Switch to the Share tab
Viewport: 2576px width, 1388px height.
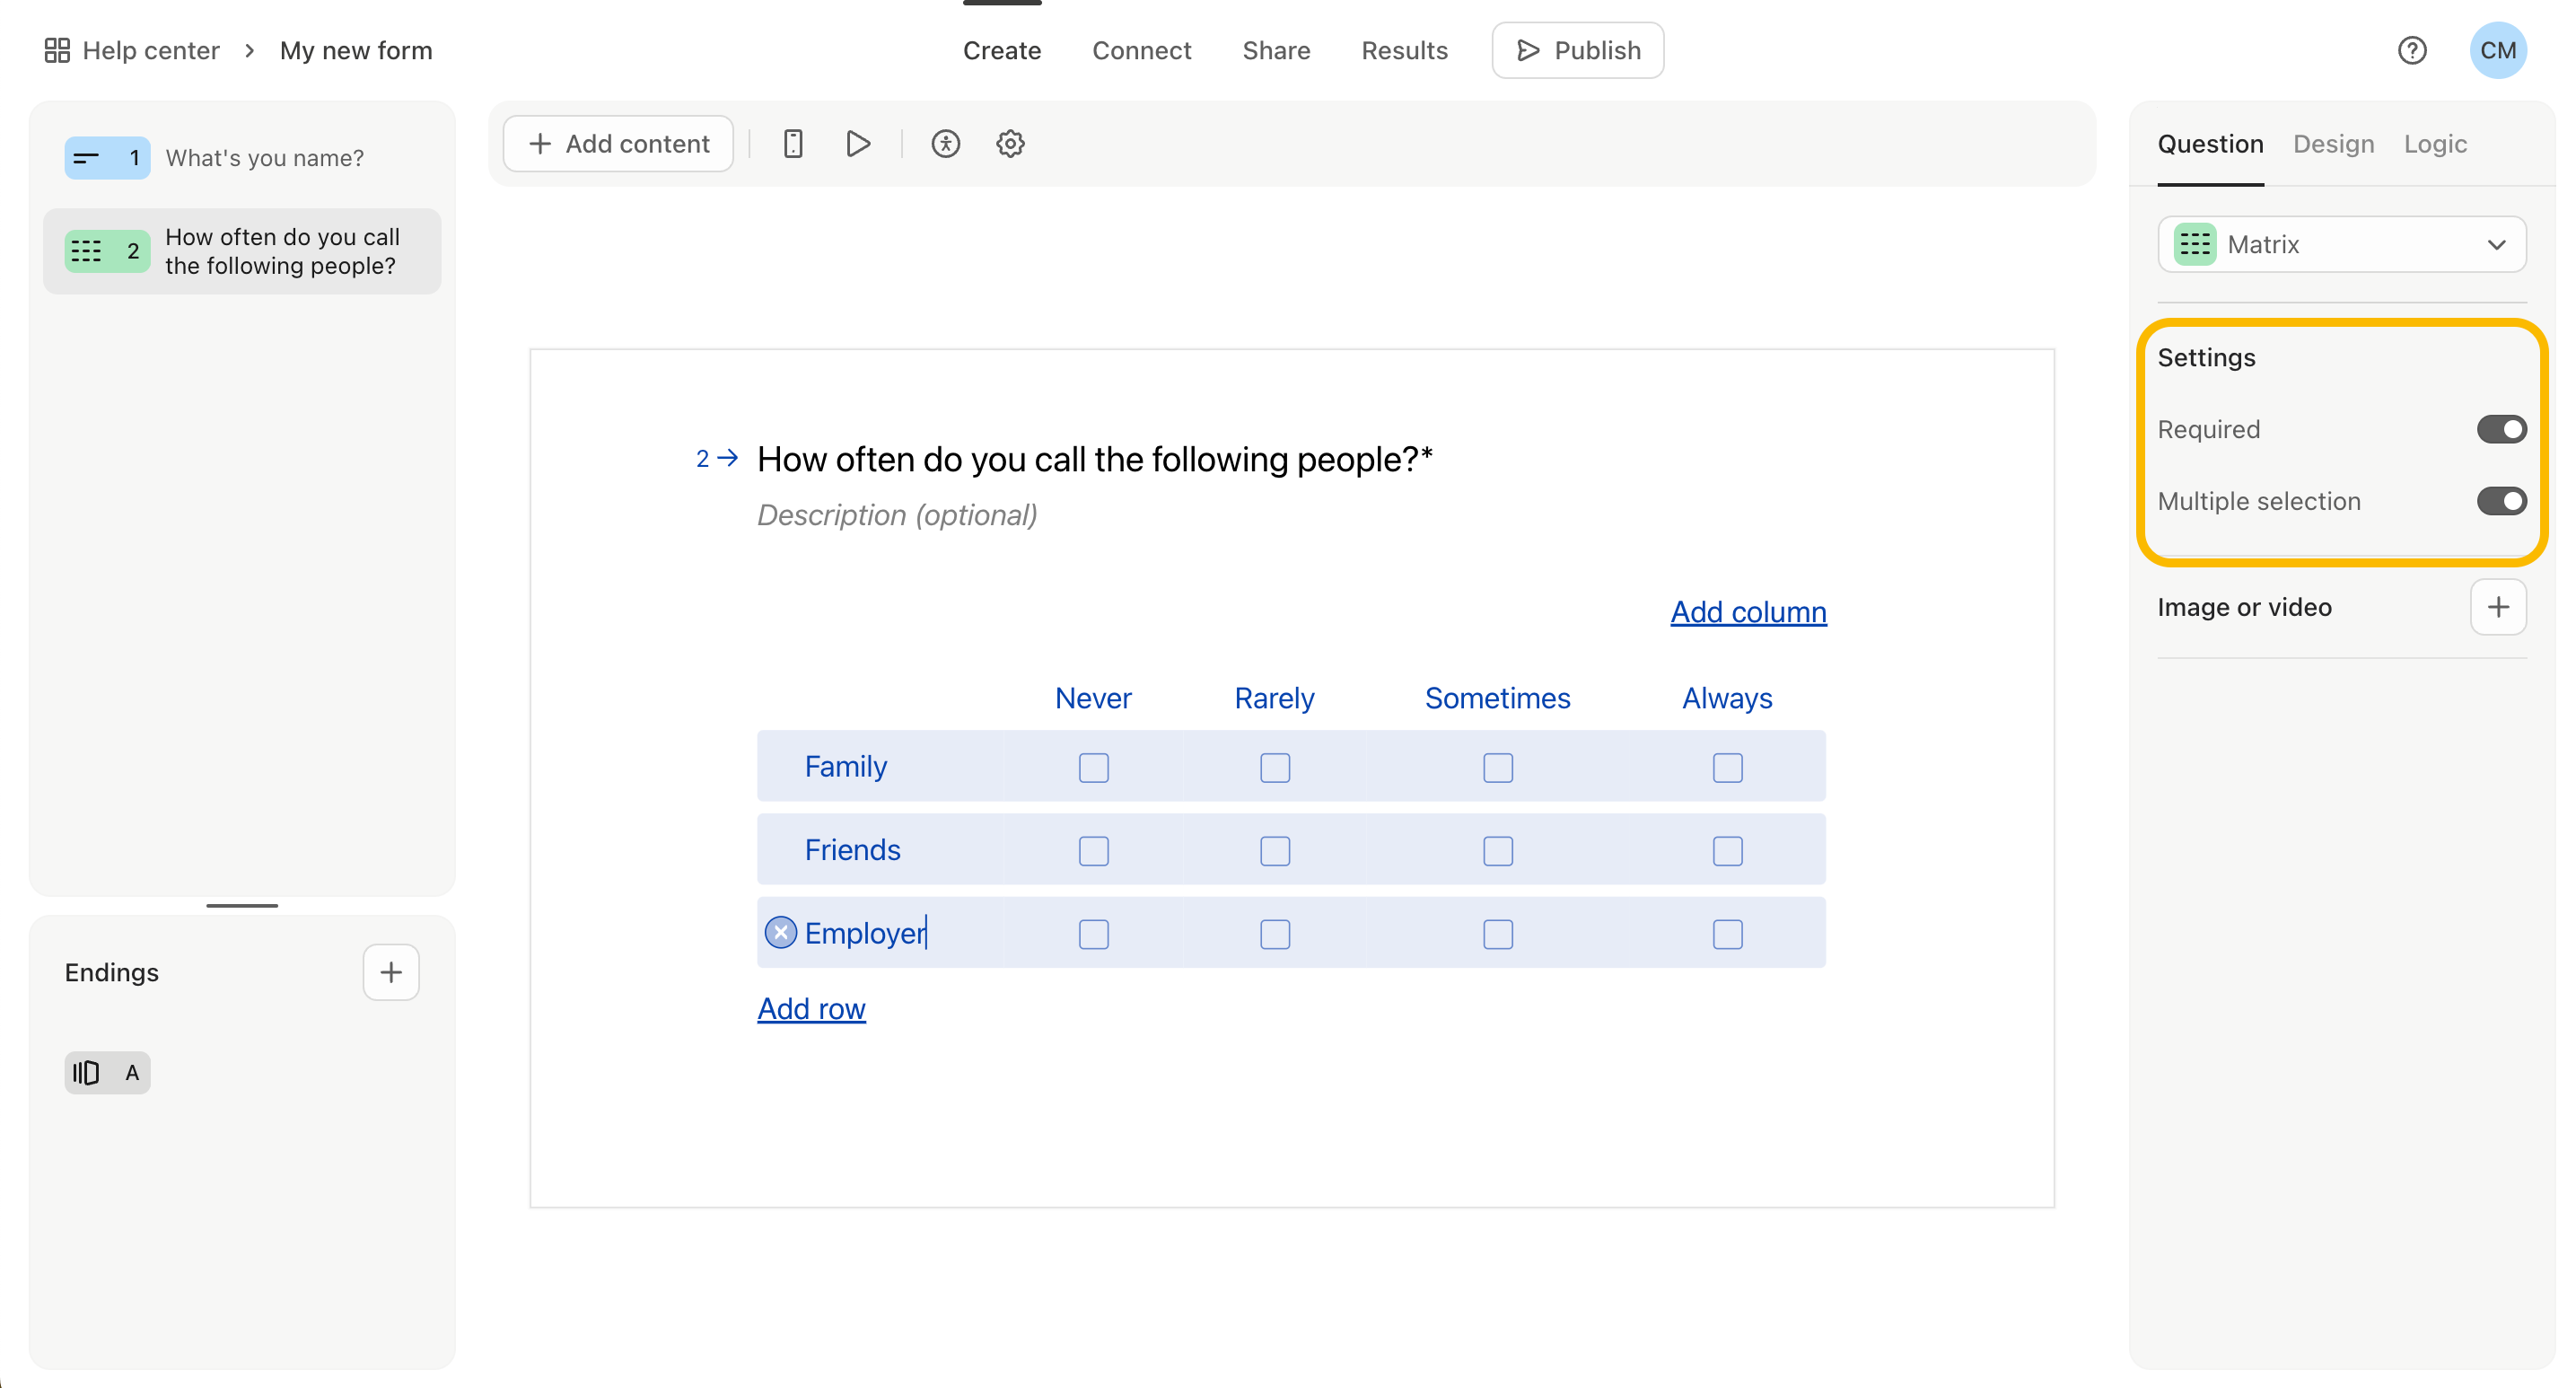[1276, 50]
